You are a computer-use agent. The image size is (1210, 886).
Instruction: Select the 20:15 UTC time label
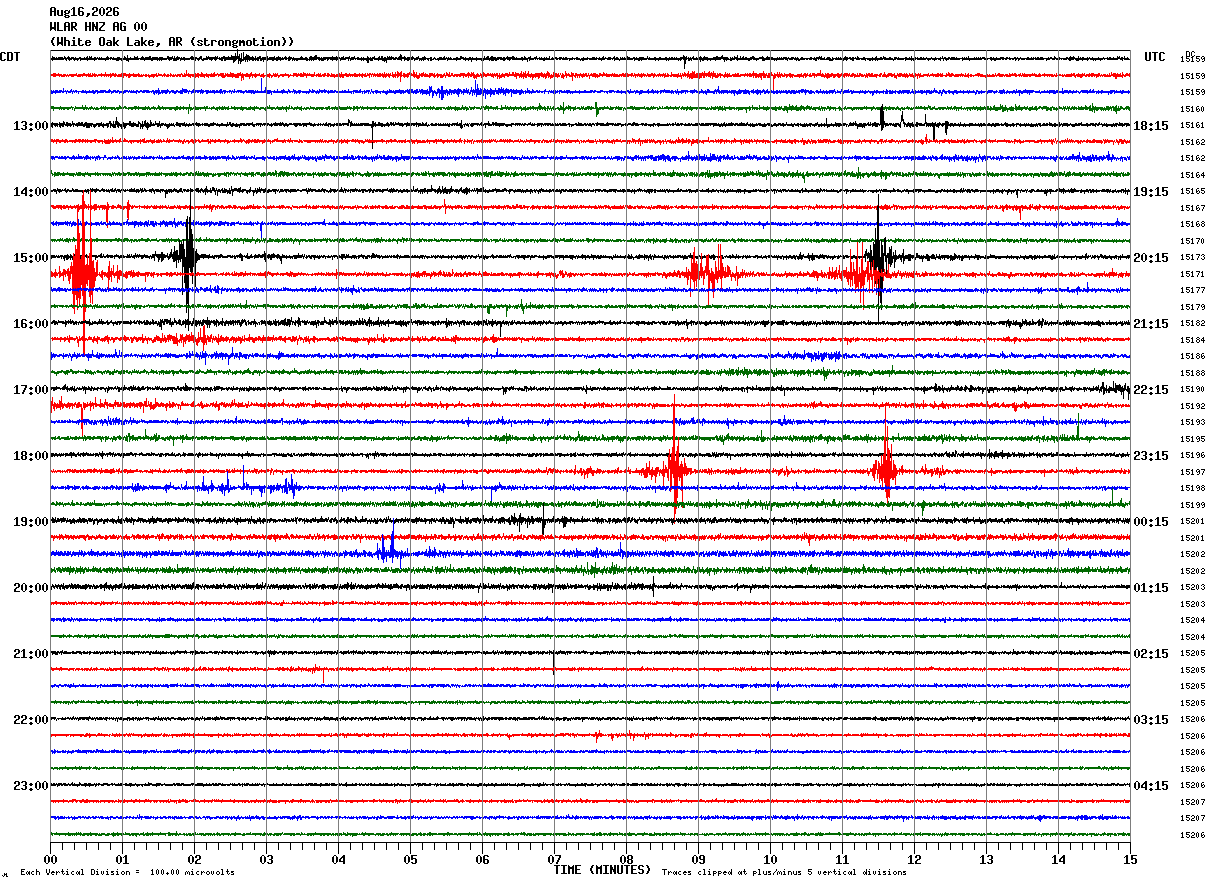tap(1150, 258)
